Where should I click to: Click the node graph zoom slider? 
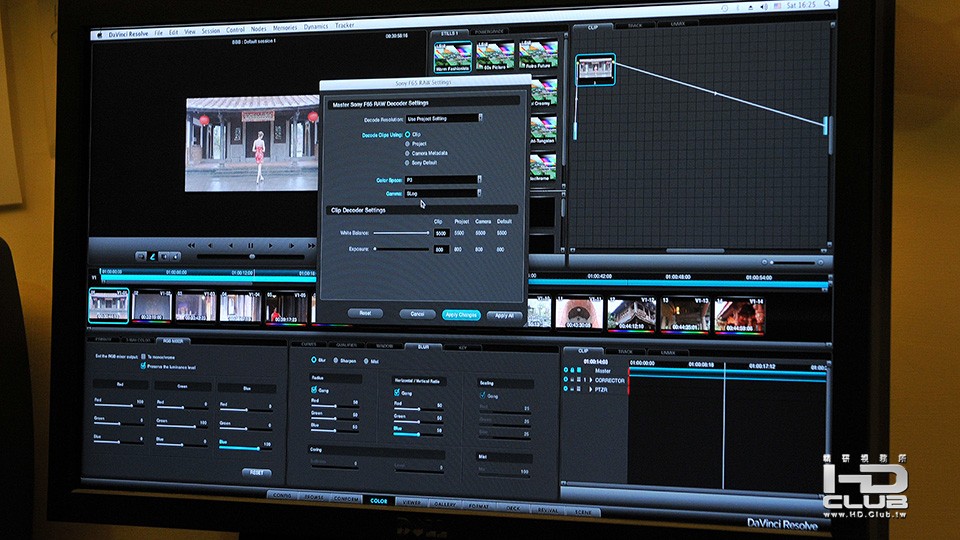(x=793, y=263)
